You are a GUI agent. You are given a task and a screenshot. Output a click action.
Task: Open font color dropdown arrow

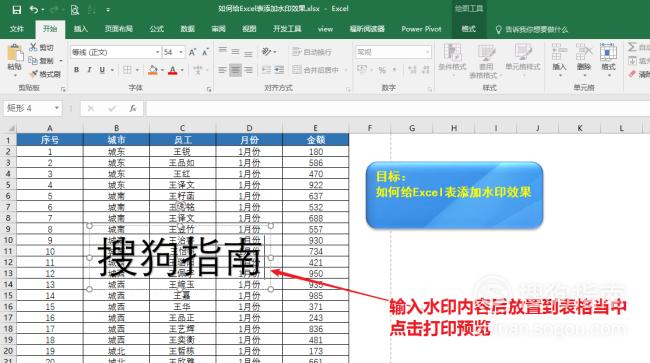[182, 70]
